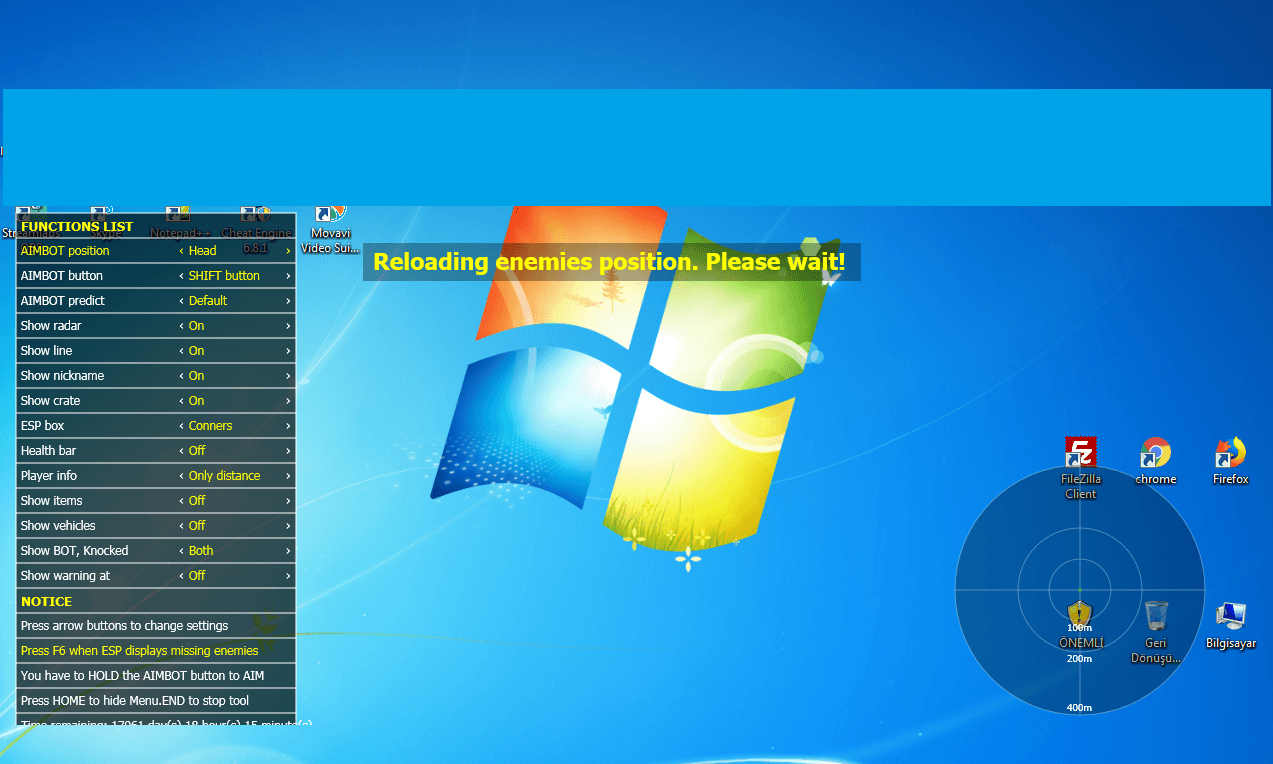Screen dimensions: 1273x764
Task: Select the "AIMBOT position" label
Action: coord(65,251)
